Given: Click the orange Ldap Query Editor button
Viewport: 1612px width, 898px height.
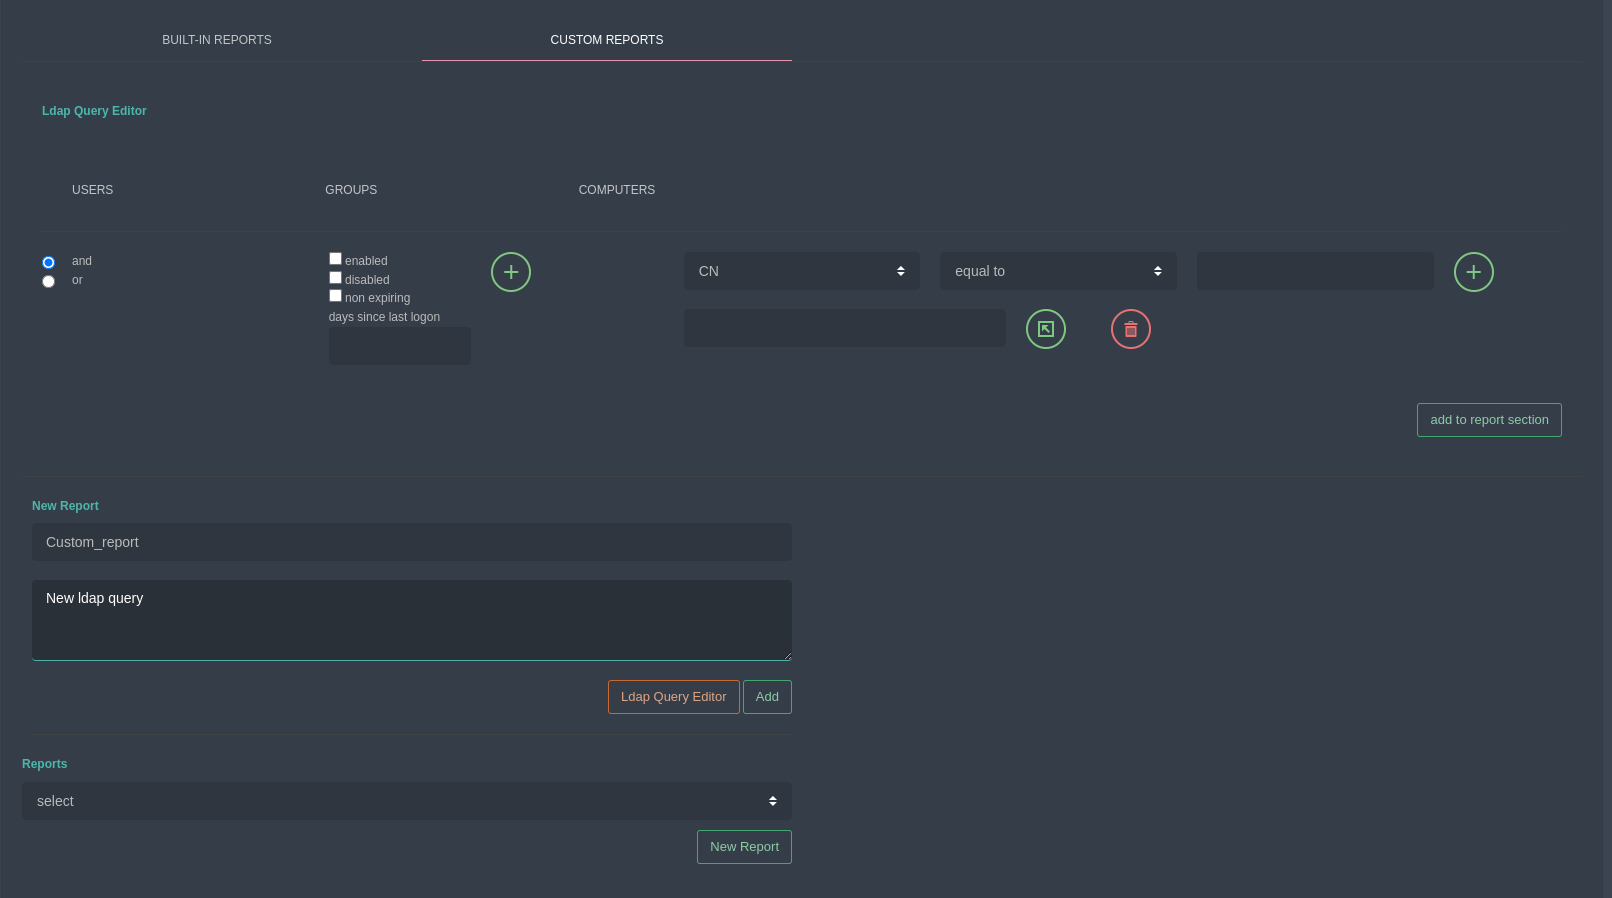Looking at the screenshot, I should click(x=674, y=697).
